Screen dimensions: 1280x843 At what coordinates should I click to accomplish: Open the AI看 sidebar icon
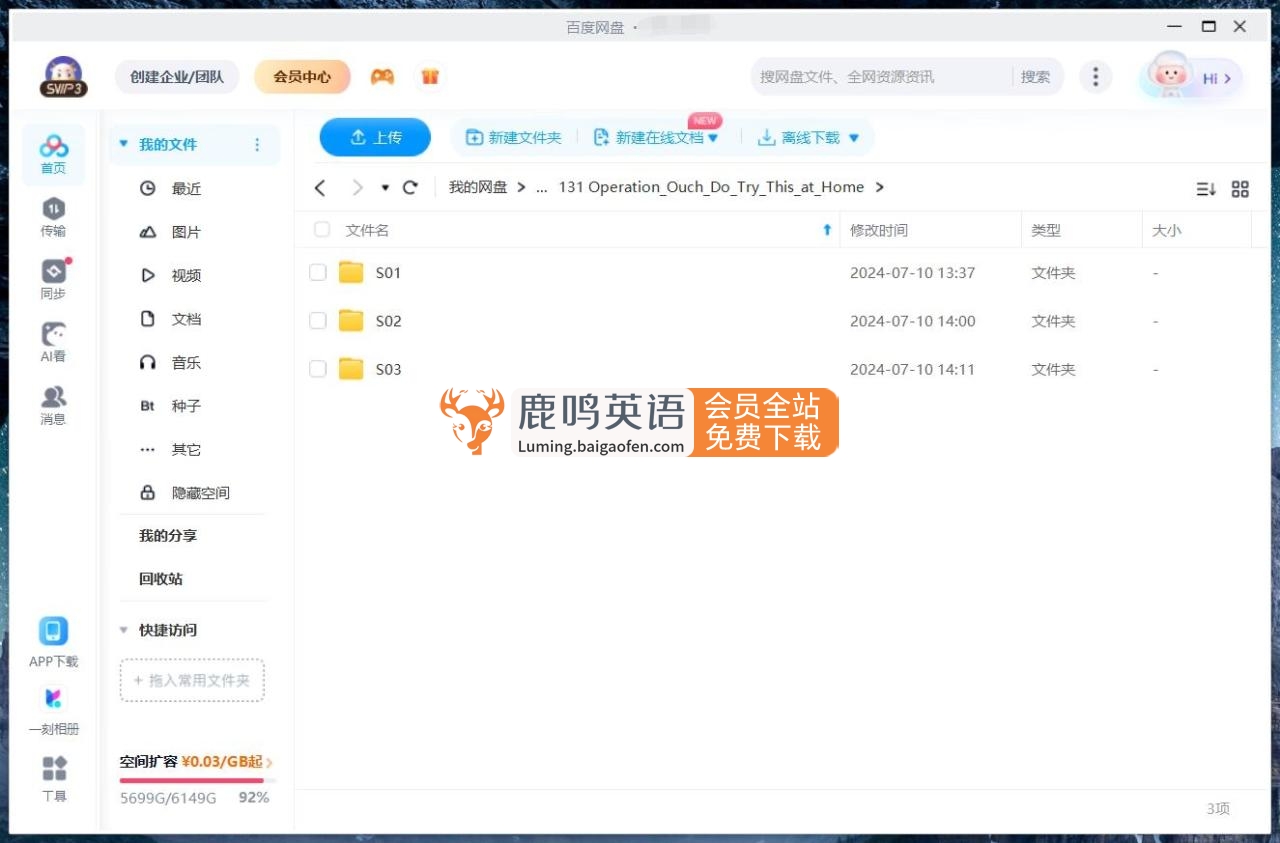tap(53, 341)
